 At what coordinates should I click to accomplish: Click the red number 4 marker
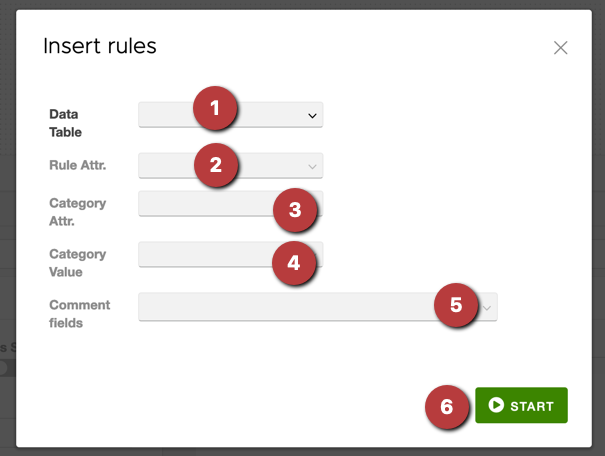[293, 262]
